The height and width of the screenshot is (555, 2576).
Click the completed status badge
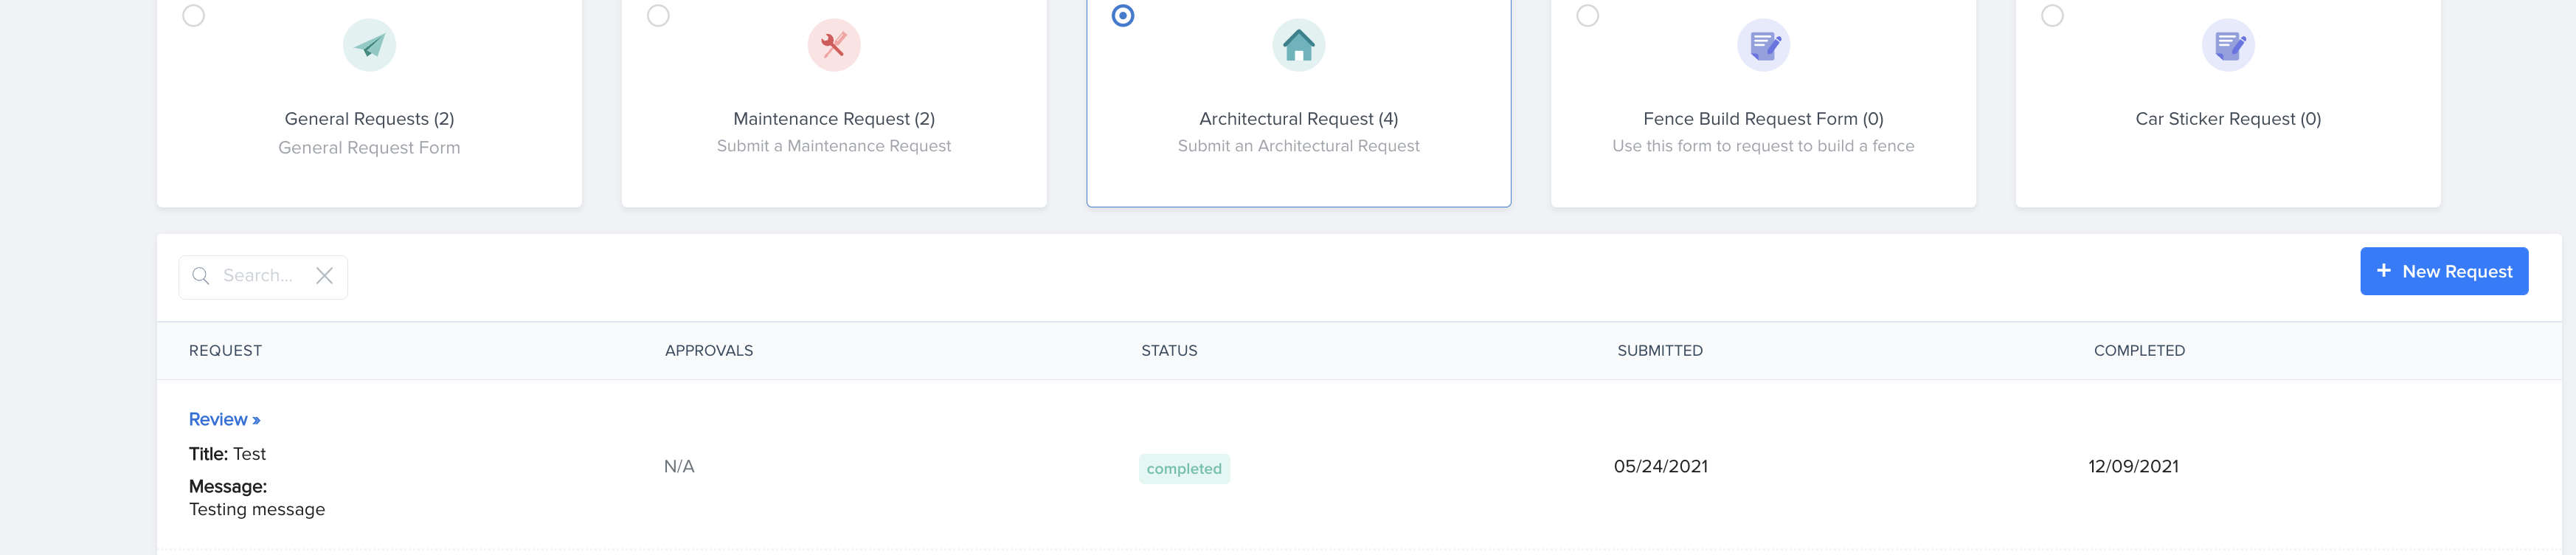click(1183, 469)
